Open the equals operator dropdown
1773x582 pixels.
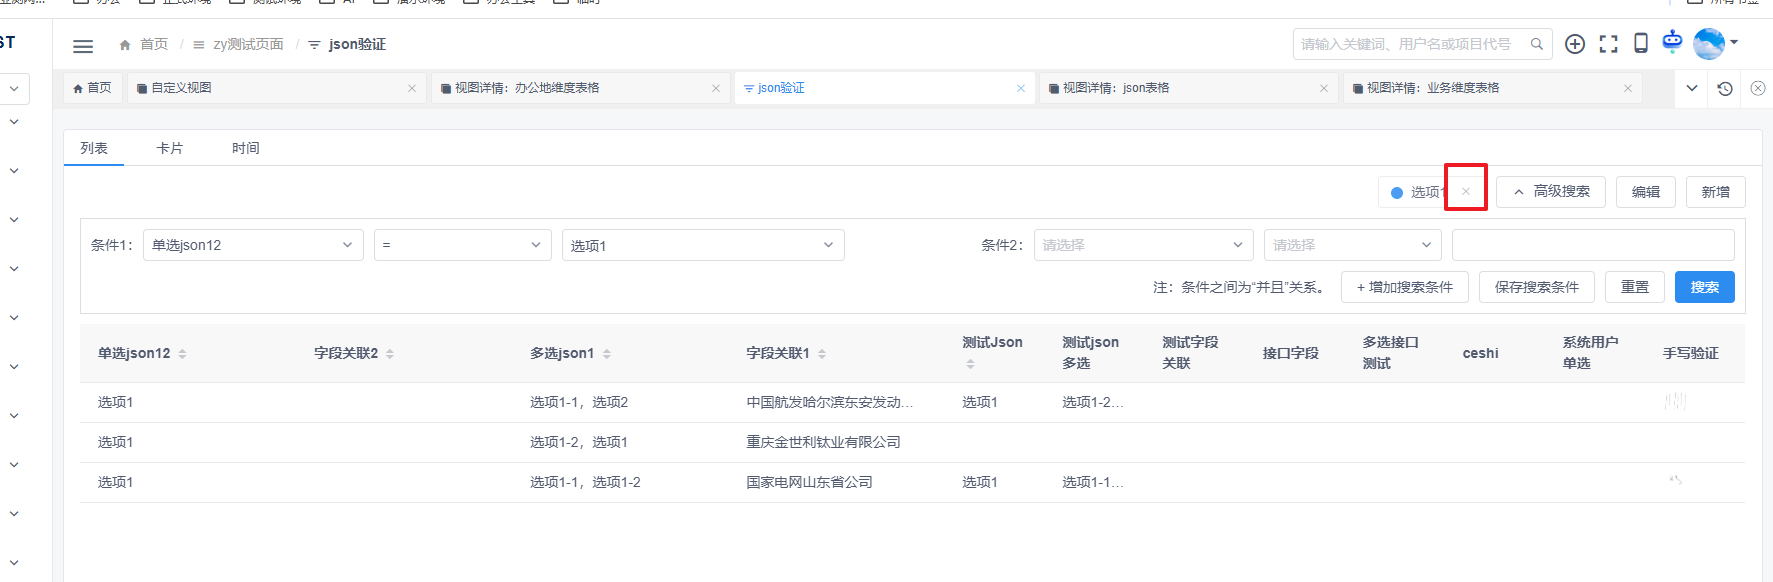[x=462, y=245]
